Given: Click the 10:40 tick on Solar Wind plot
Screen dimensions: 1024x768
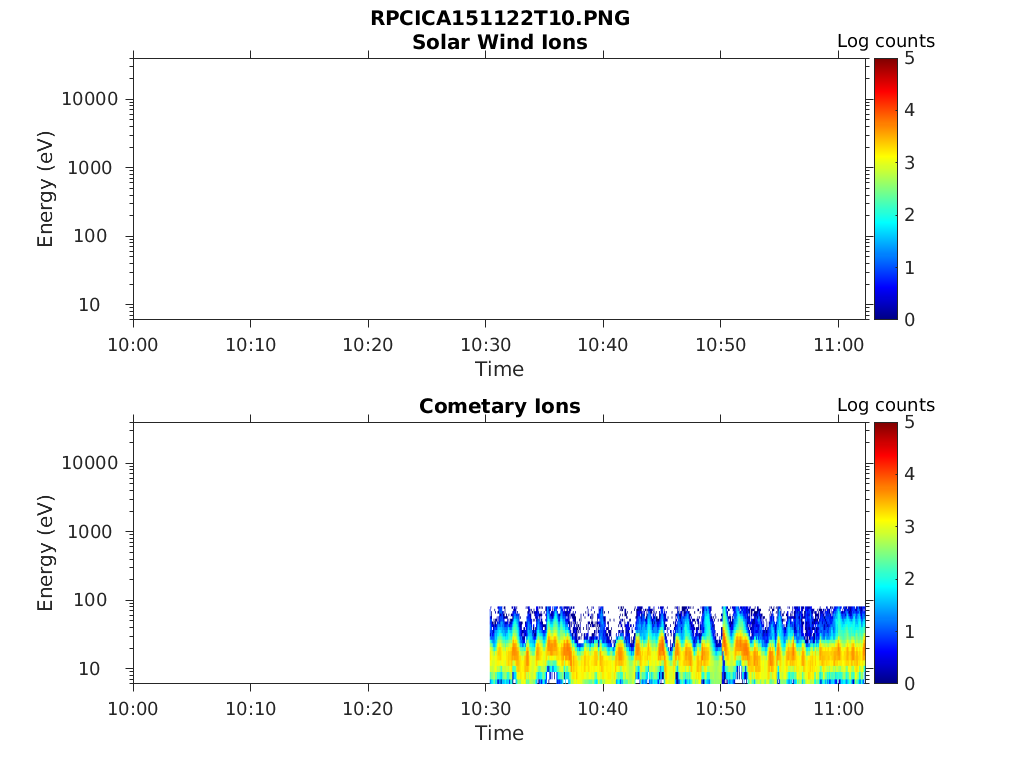Looking at the screenshot, I should click(603, 345).
